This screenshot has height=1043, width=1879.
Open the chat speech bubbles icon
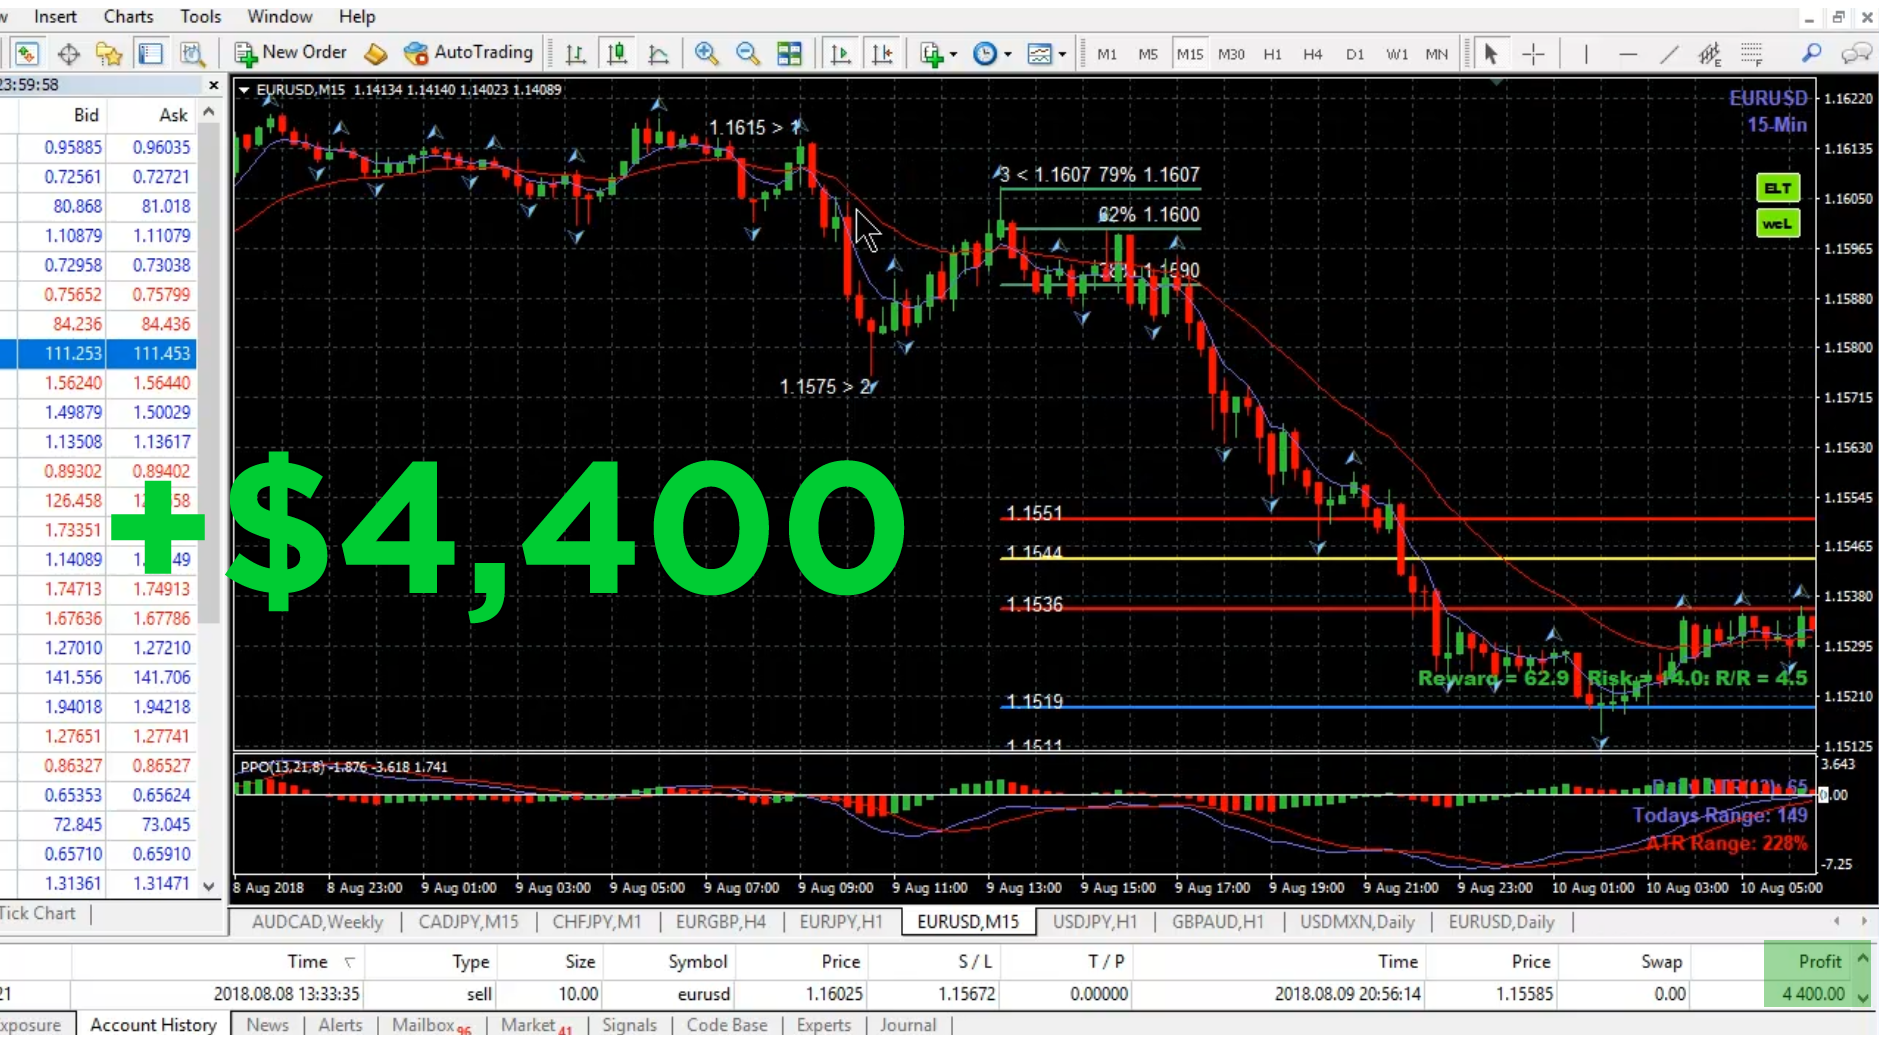(1857, 53)
